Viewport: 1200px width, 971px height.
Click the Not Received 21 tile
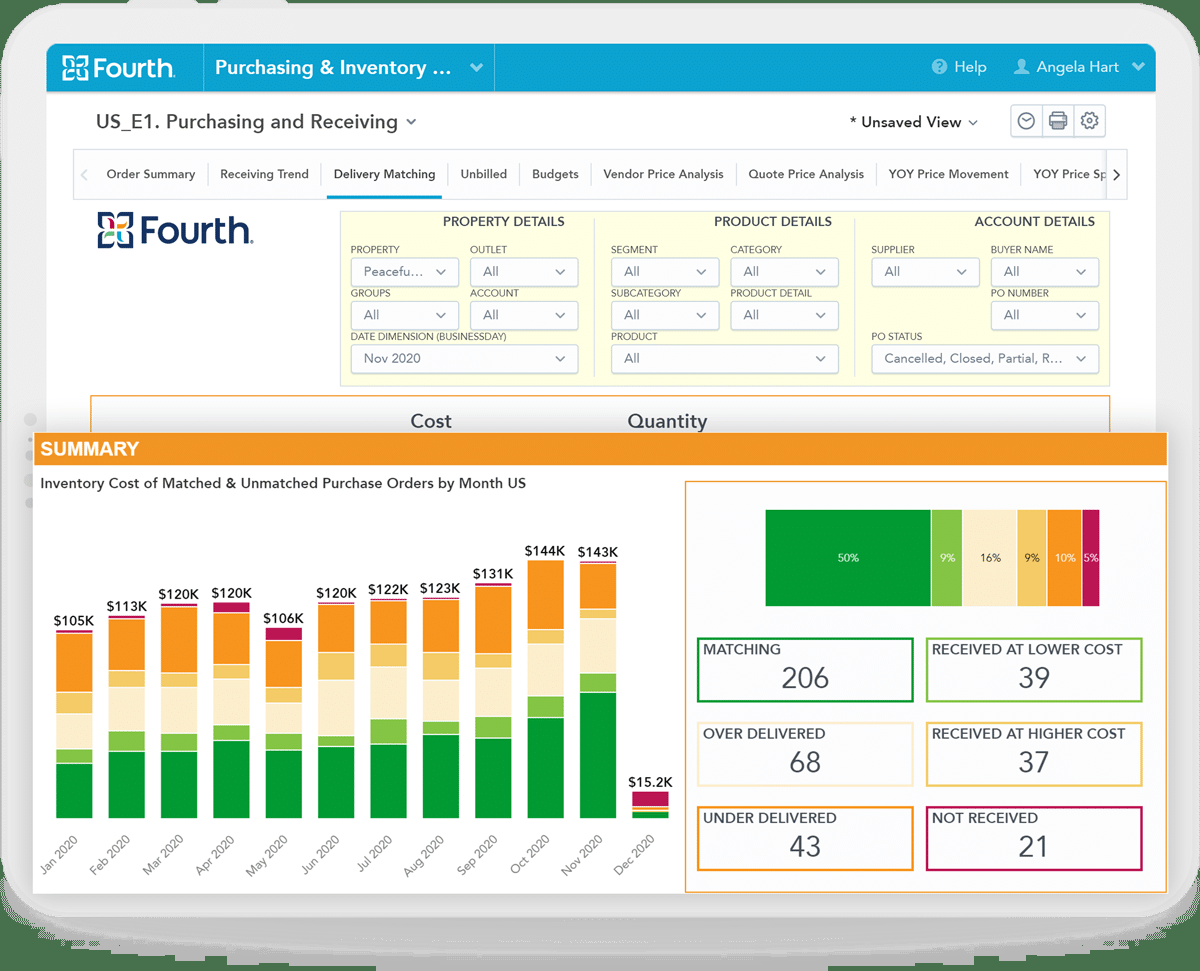[x=1034, y=837]
